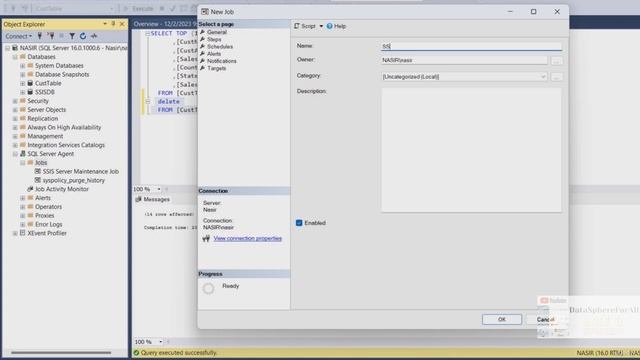Select the Replication folder
This screenshot has height=360, width=640.
(x=42, y=119)
